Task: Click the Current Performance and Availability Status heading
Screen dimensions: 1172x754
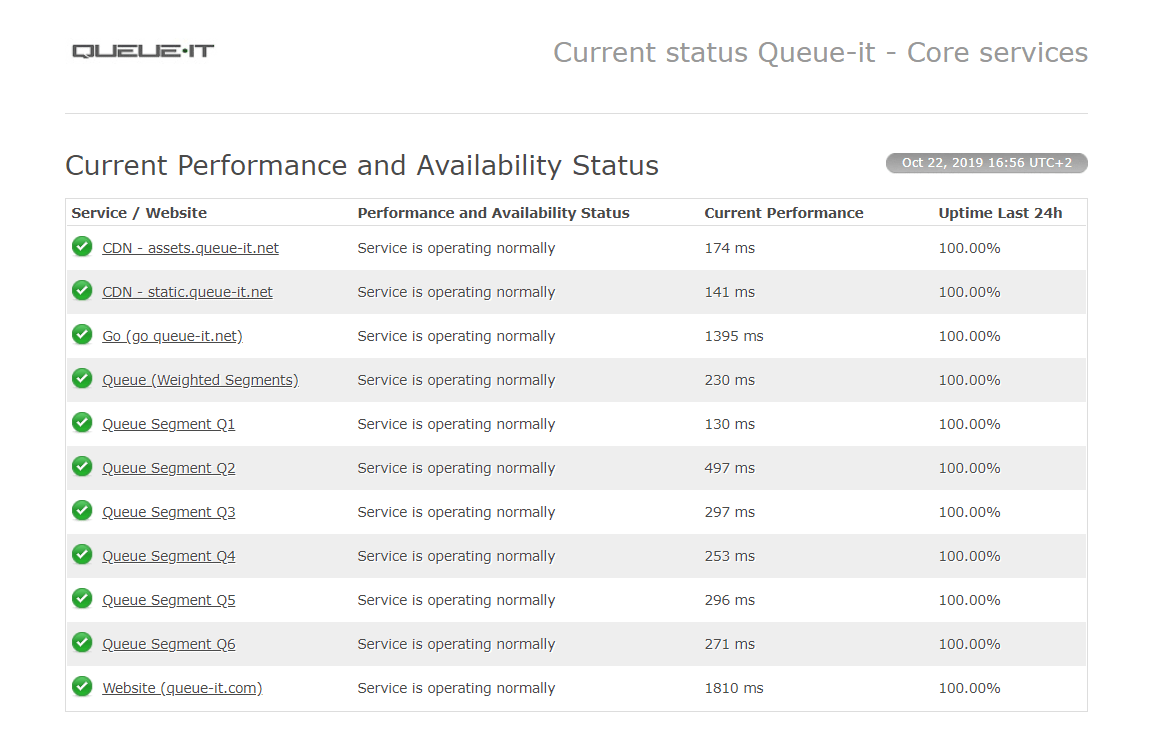Action: [362, 166]
